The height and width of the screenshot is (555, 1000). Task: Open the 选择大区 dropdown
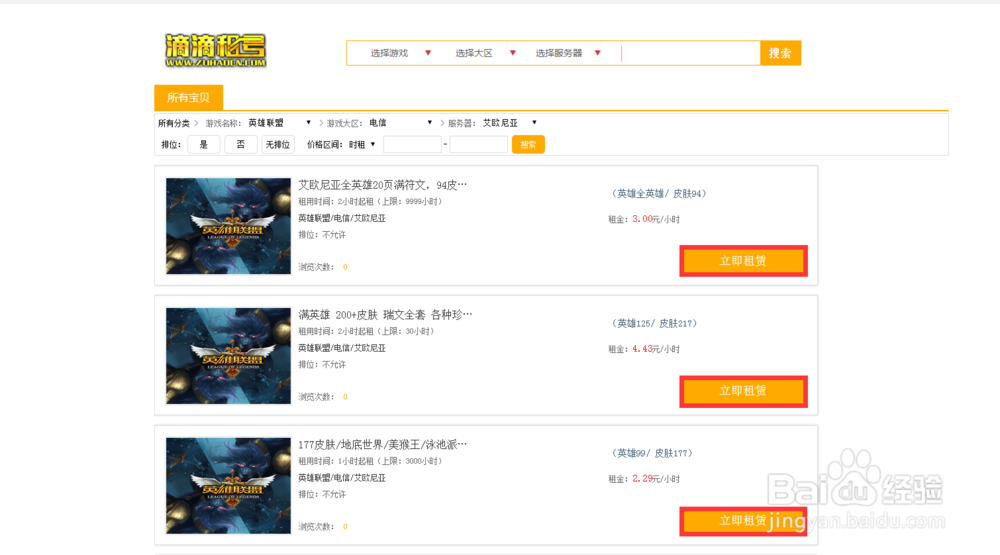tap(485, 53)
